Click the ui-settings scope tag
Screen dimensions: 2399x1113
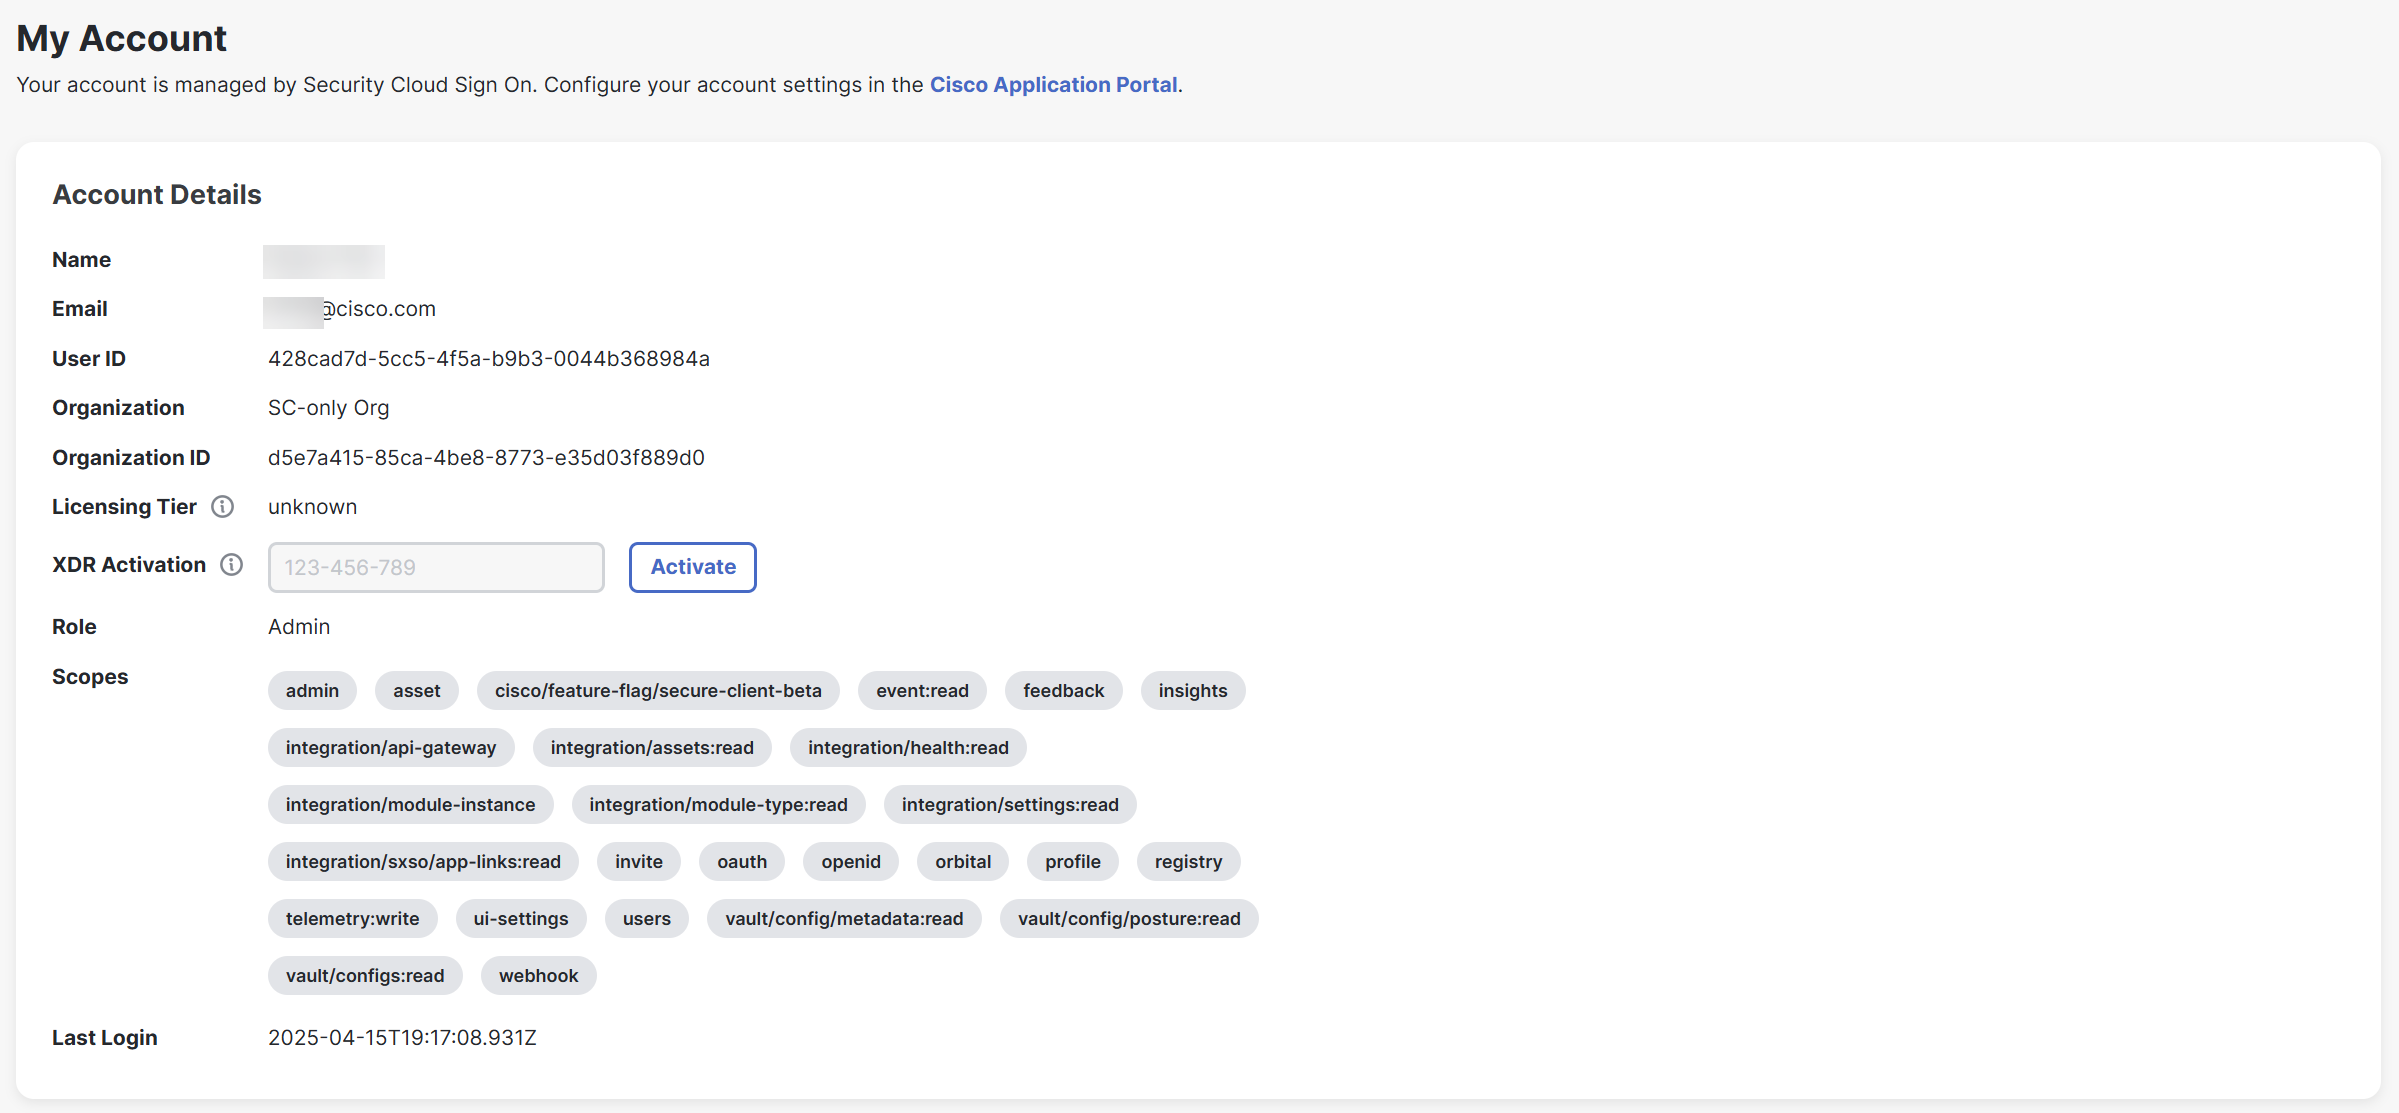521,919
